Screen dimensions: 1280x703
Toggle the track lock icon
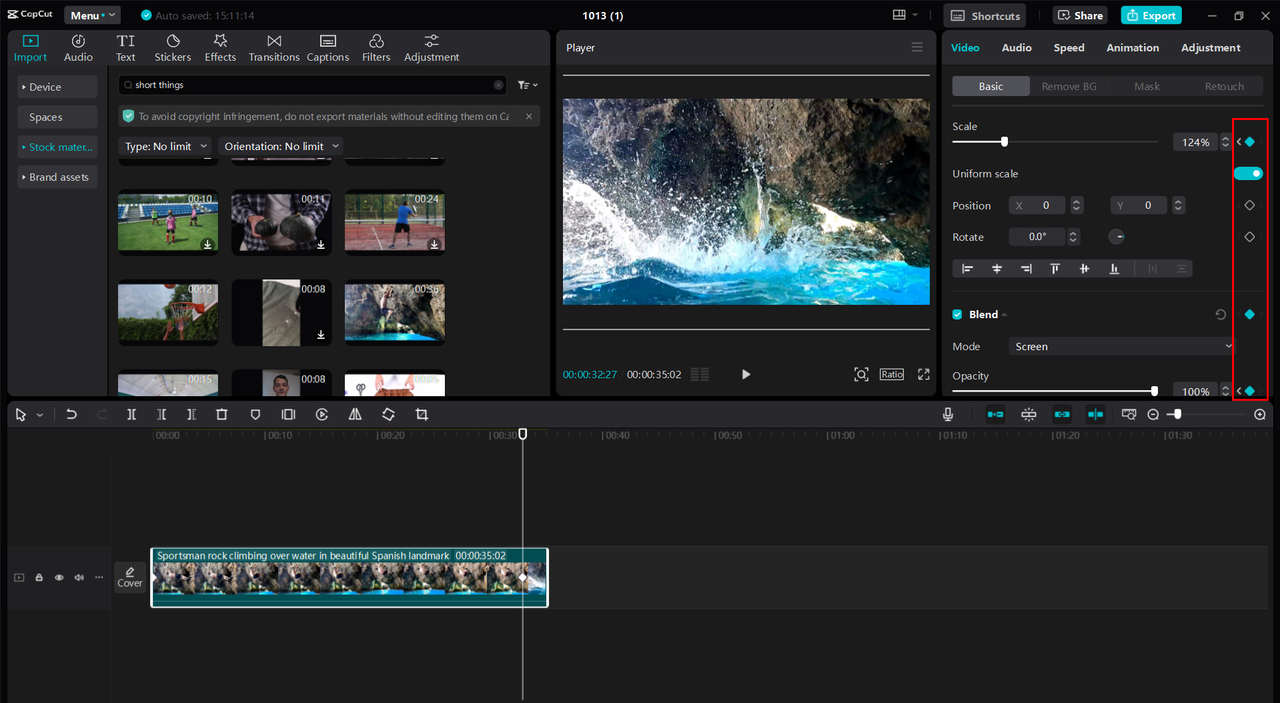click(x=39, y=577)
